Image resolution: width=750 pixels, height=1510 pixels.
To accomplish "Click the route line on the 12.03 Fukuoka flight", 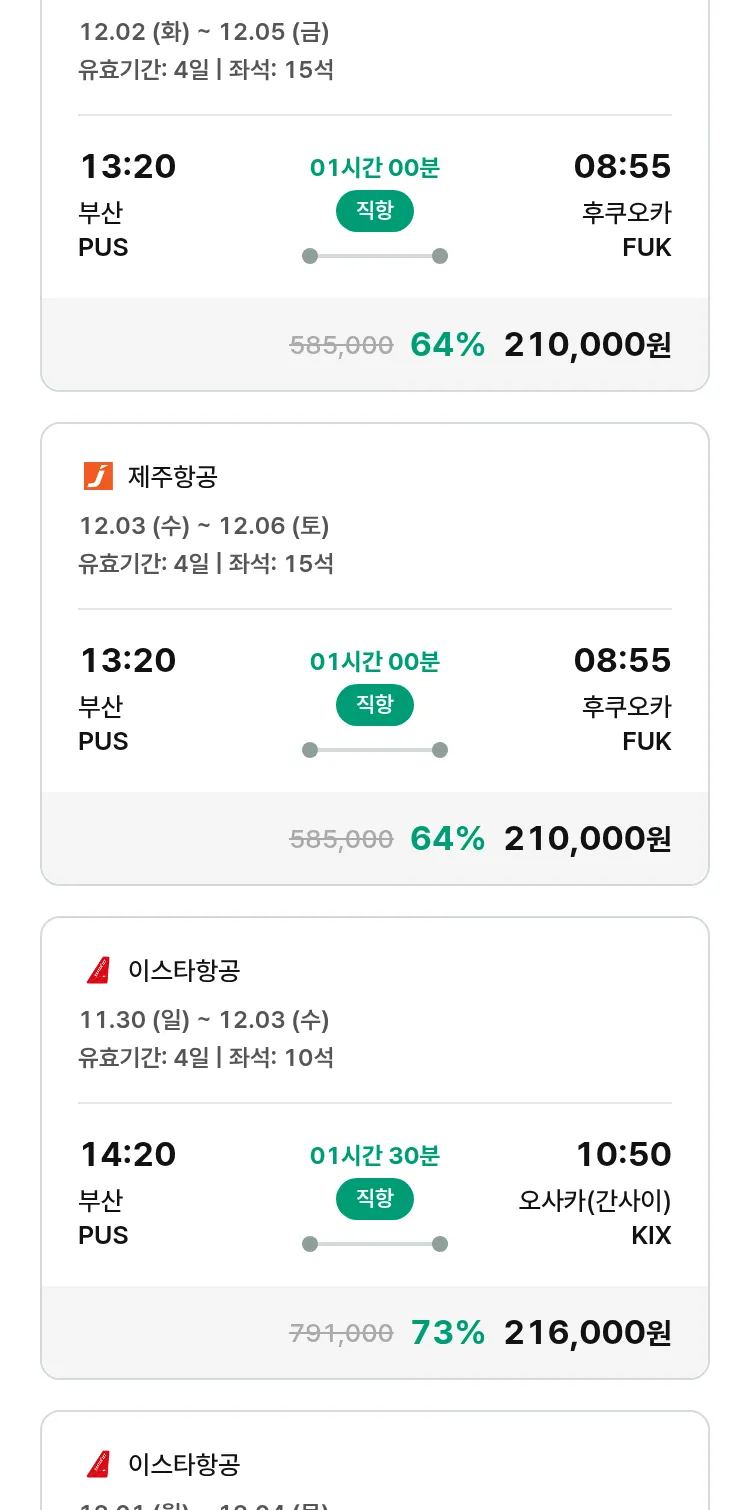I will tap(375, 750).
